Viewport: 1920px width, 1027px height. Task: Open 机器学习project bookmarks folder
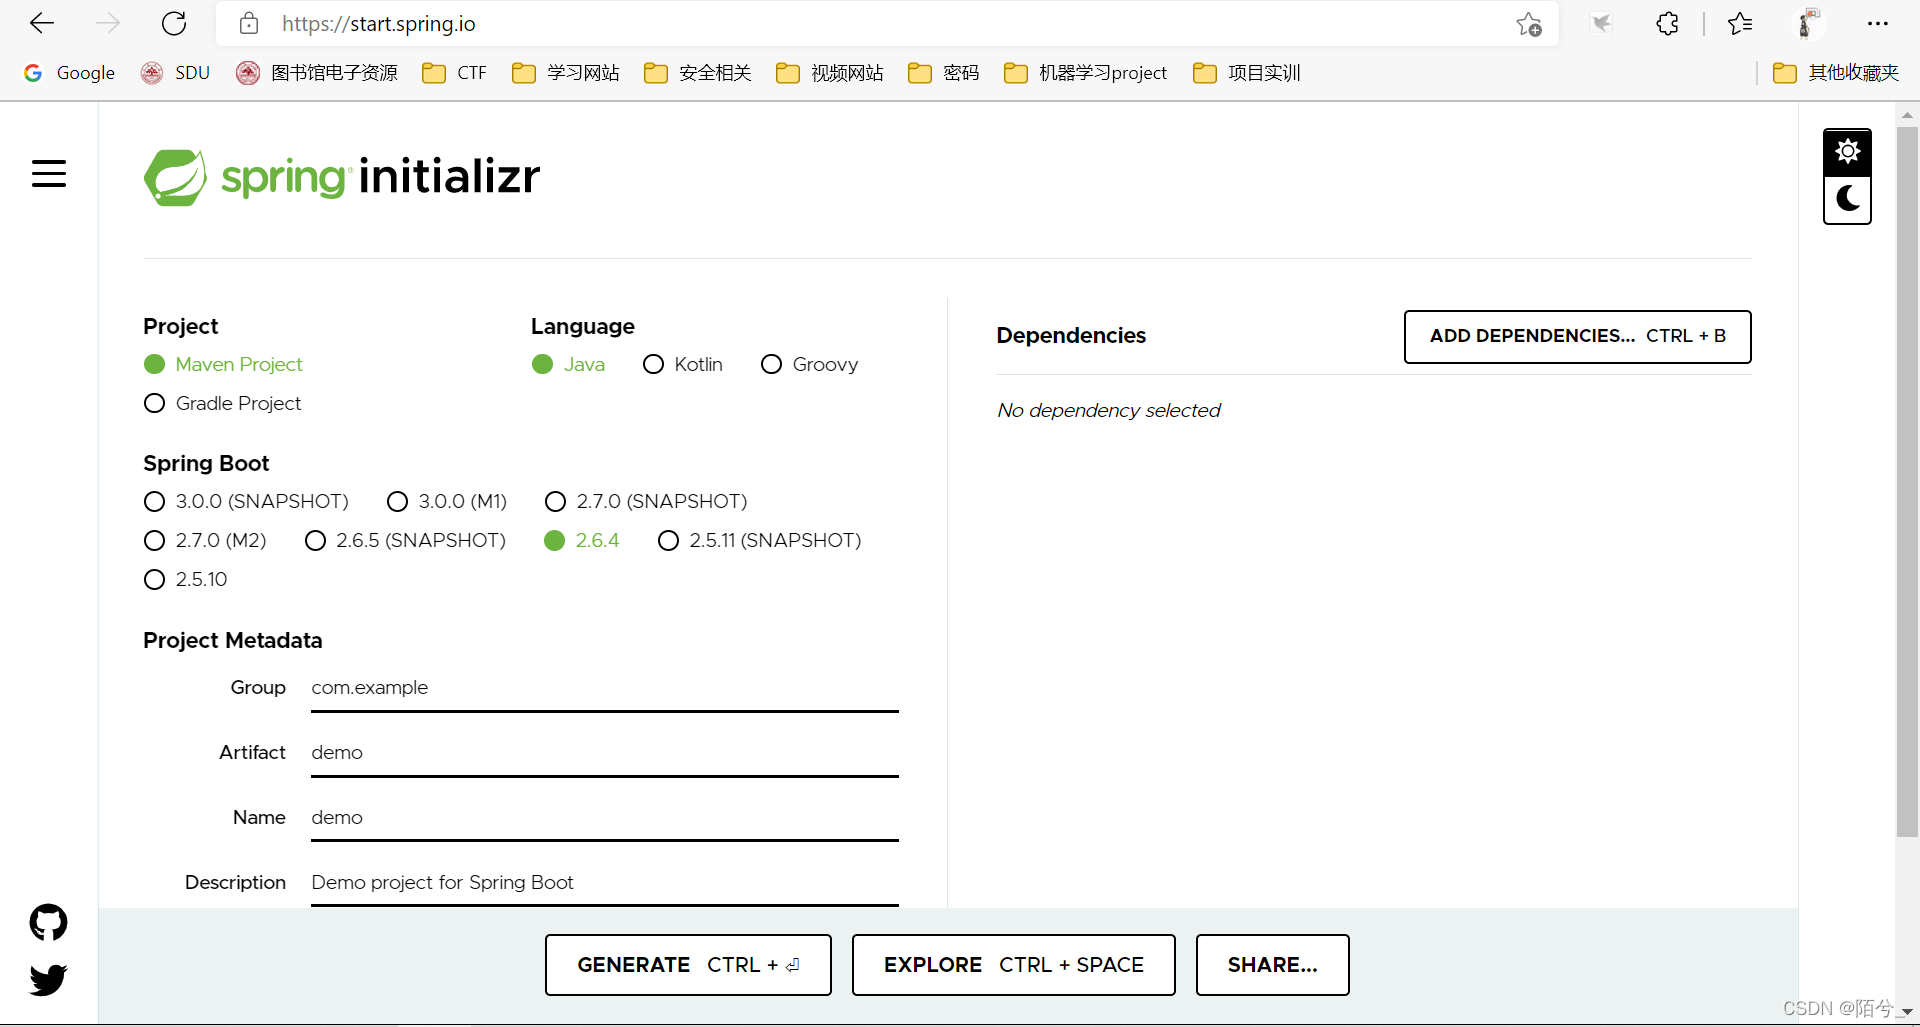pos(1085,73)
